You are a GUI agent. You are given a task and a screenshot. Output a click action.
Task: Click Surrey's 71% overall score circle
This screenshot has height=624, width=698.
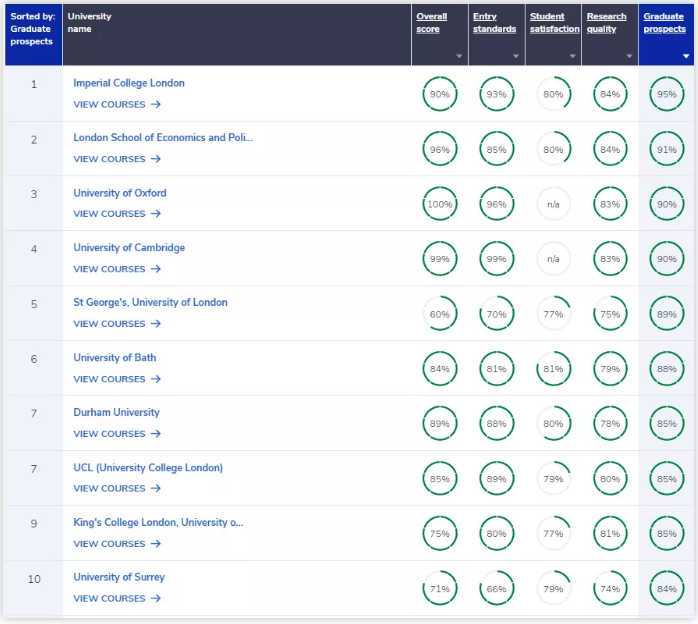click(x=440, y=588)
